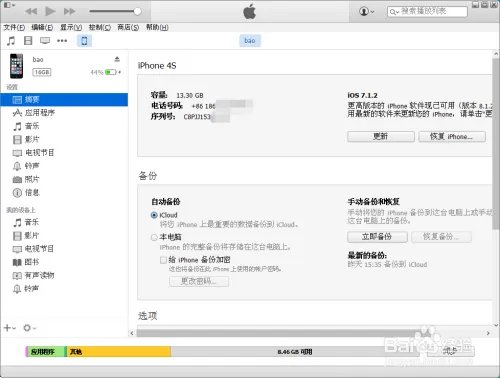Click the play button
Image resolution: width=500 pixels, height=378 pixels.
[x=50, y=11]
